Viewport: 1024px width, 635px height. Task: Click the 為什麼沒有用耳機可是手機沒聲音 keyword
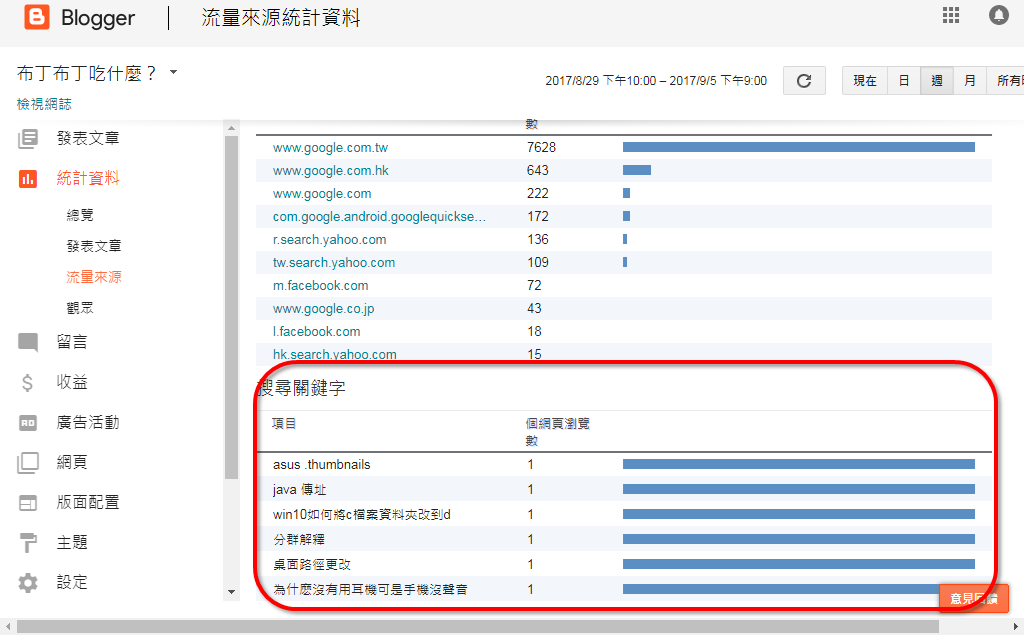tap(370, 589)
